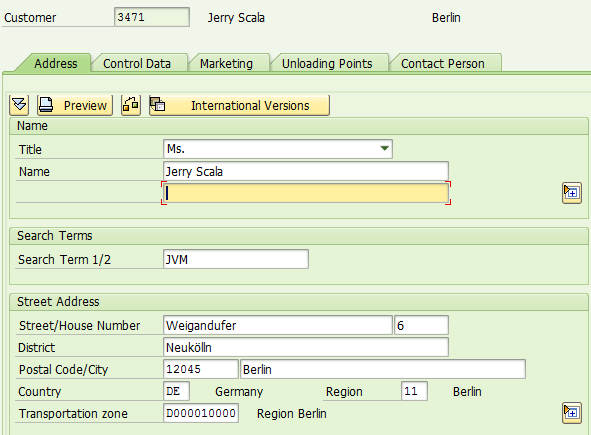
Task: Click the address versions icon beside Preview
Action: [x=131, y=105]
